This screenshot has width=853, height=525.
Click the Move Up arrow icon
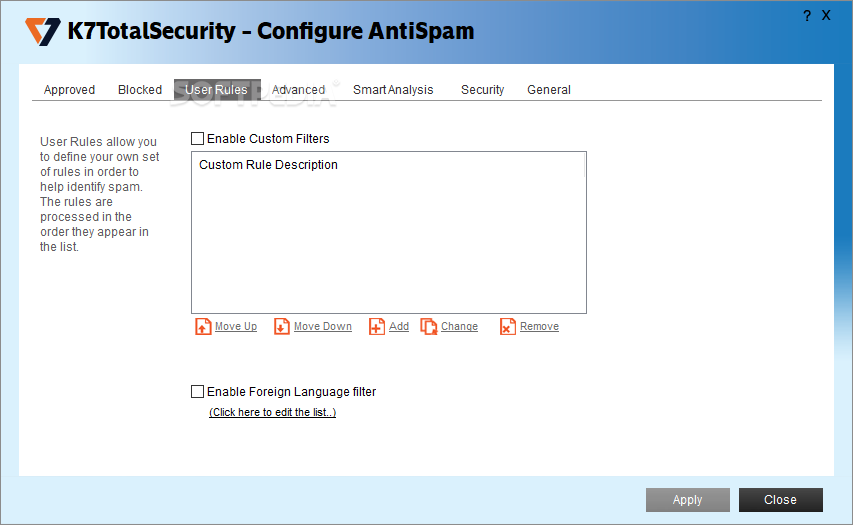coord(203,326)
